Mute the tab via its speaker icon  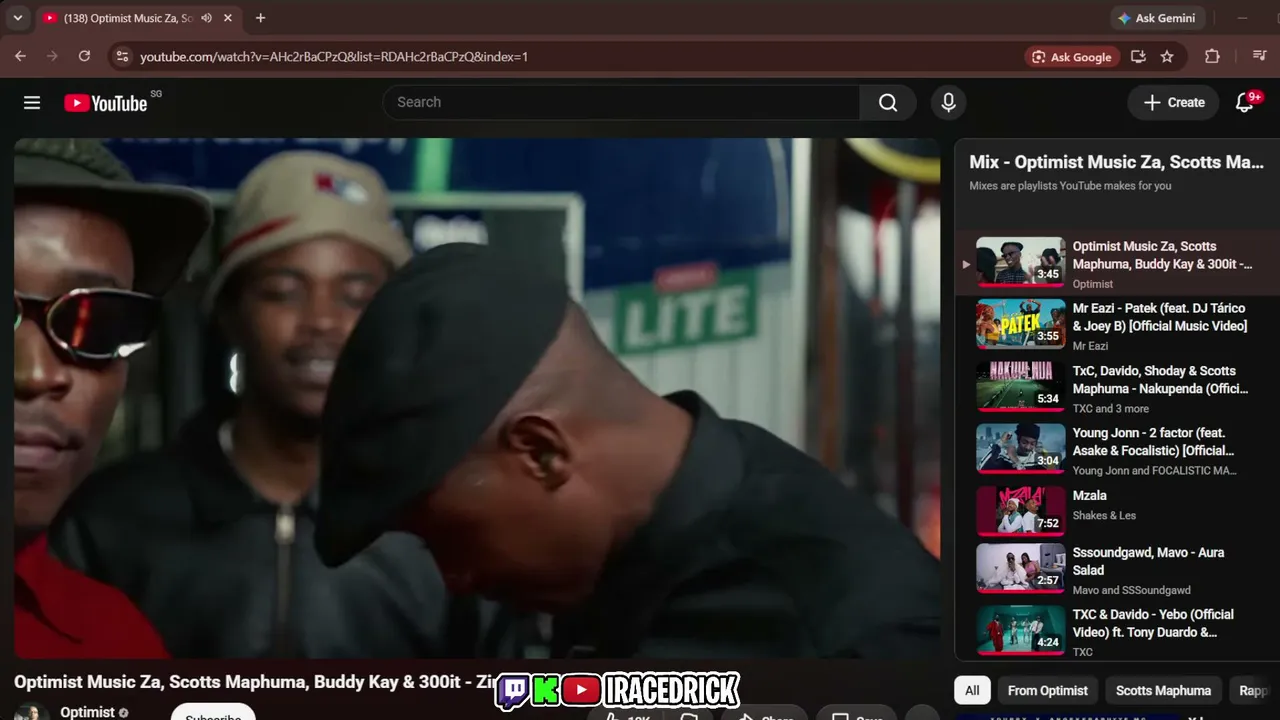206,18
